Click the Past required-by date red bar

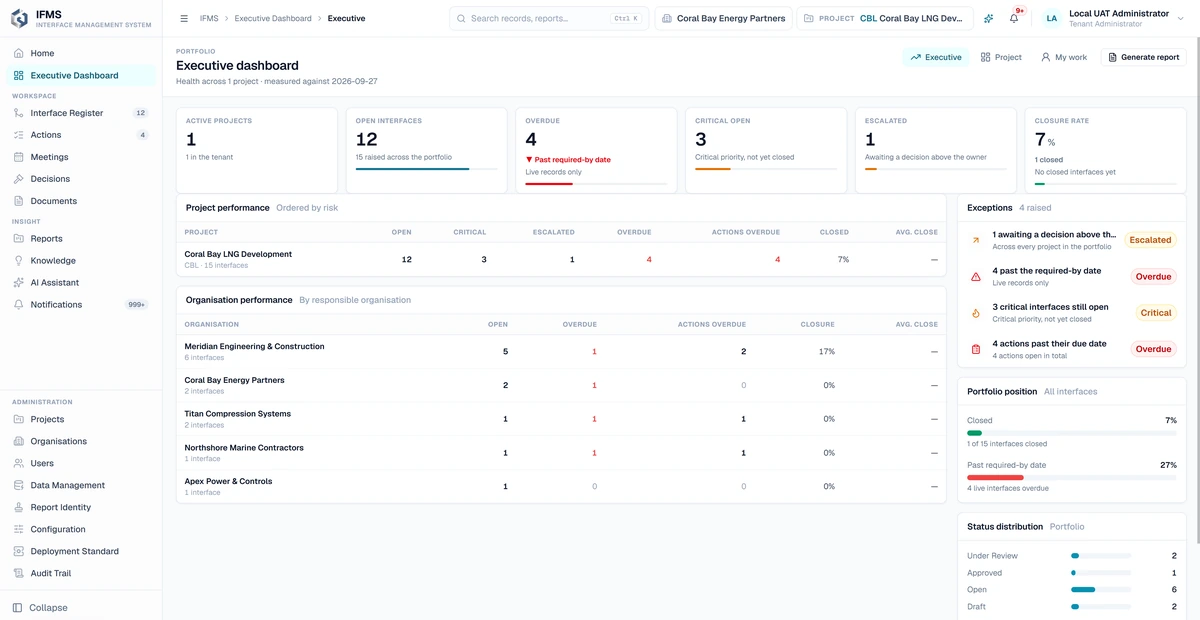pos(995,478)
